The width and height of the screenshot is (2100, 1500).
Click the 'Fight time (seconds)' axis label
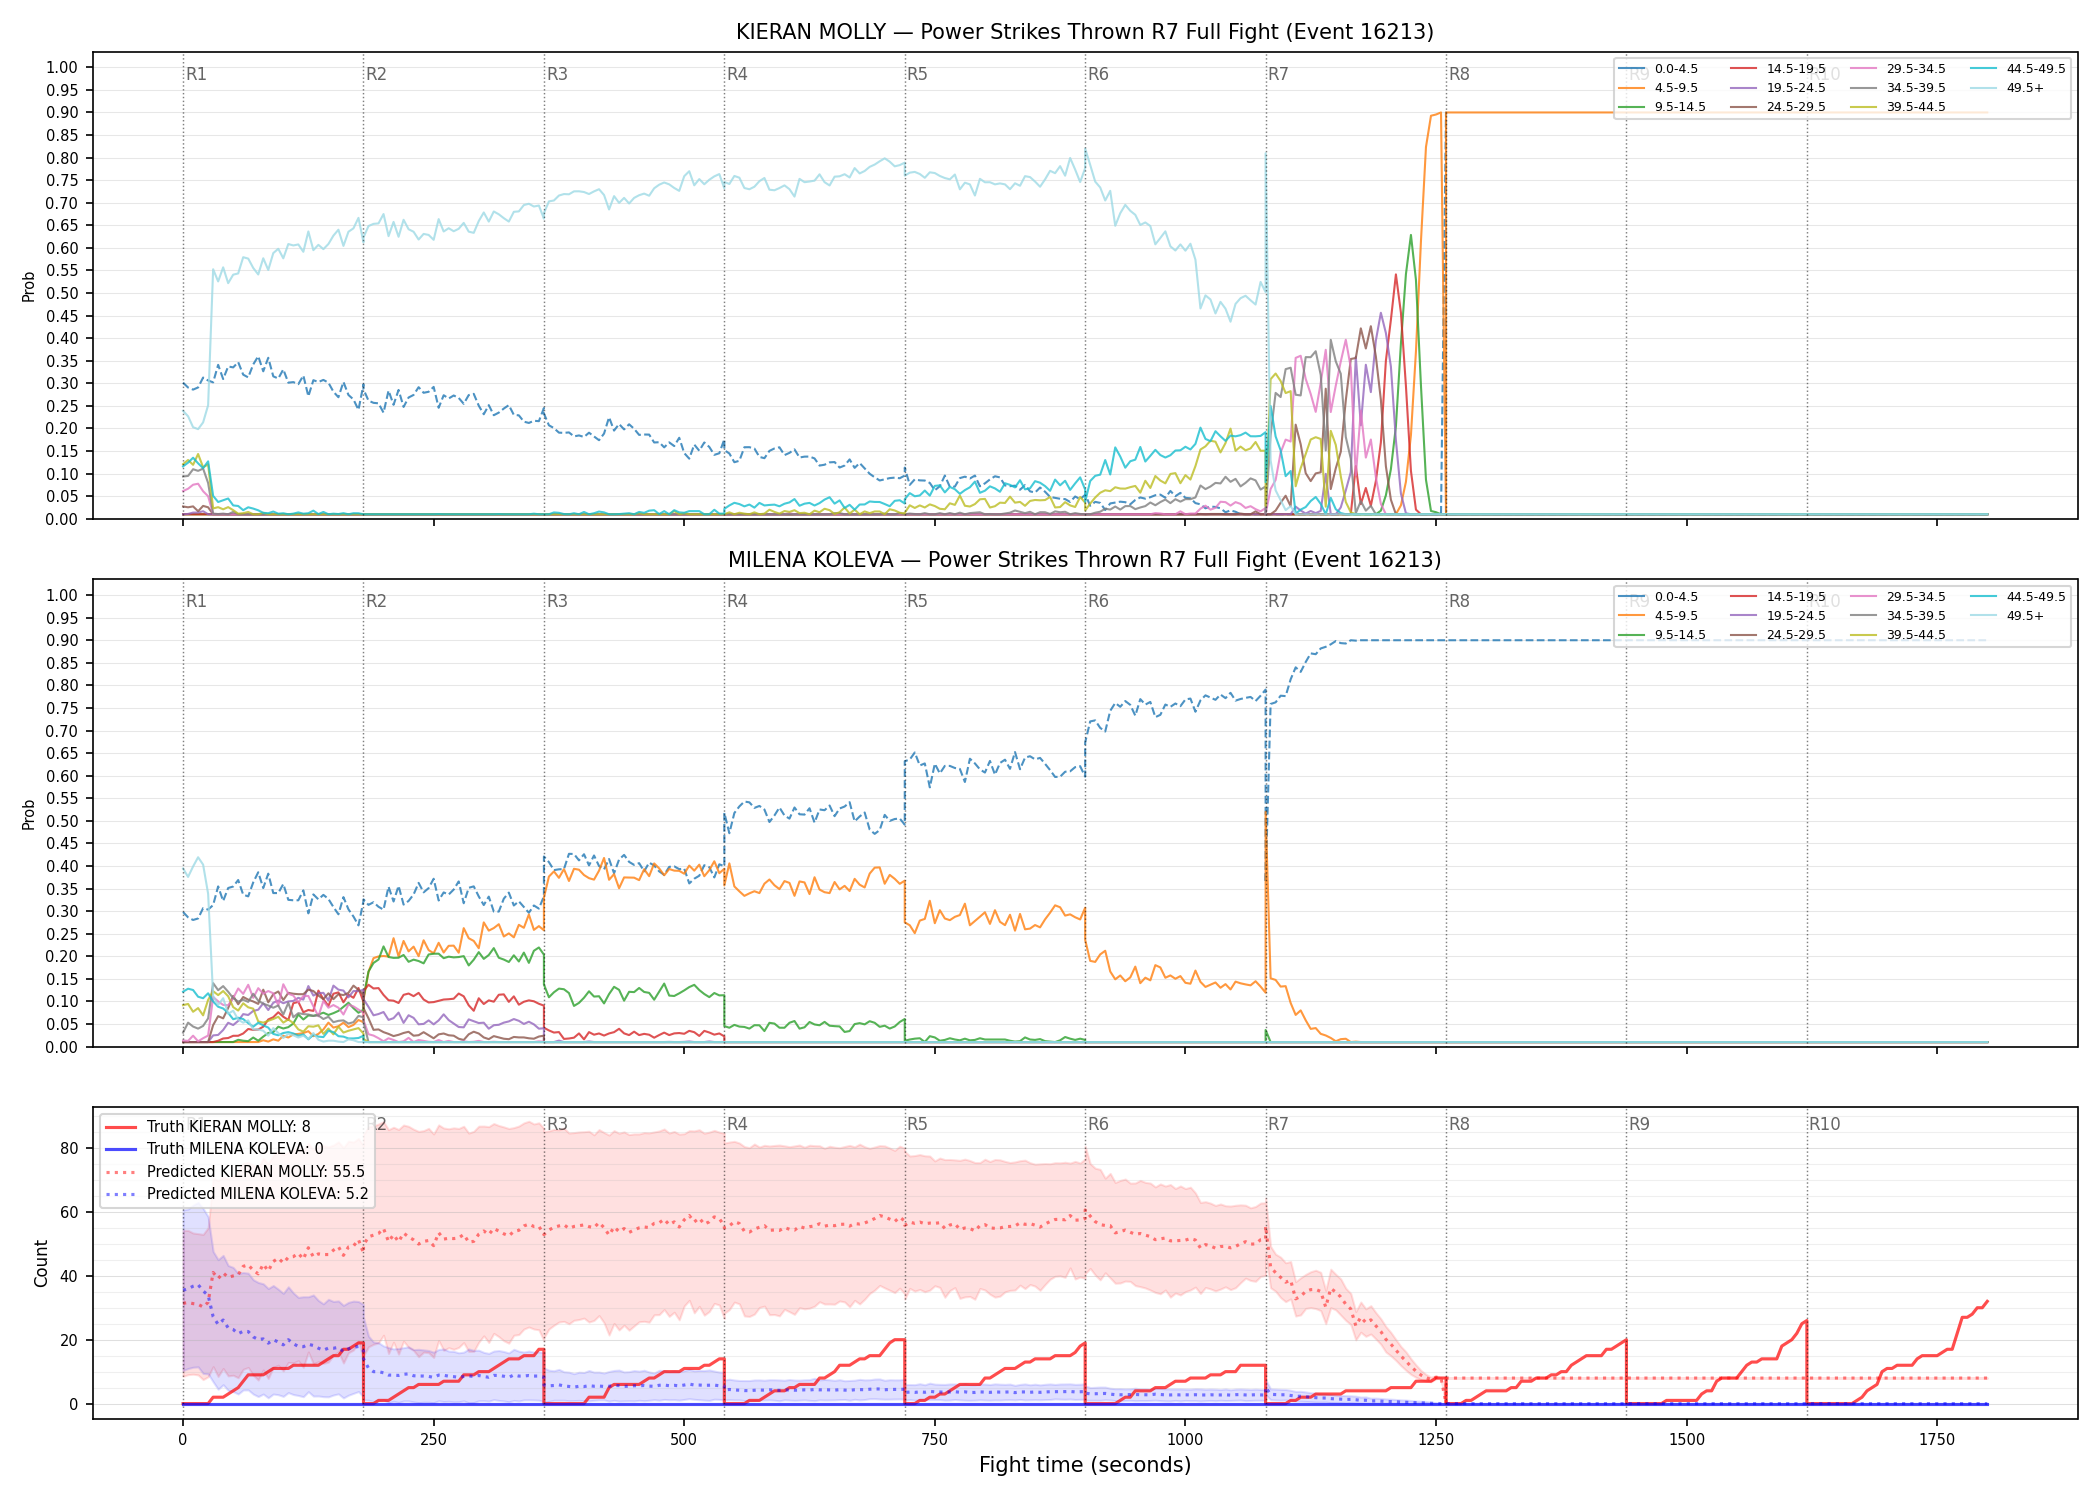pos(1085,1465)
